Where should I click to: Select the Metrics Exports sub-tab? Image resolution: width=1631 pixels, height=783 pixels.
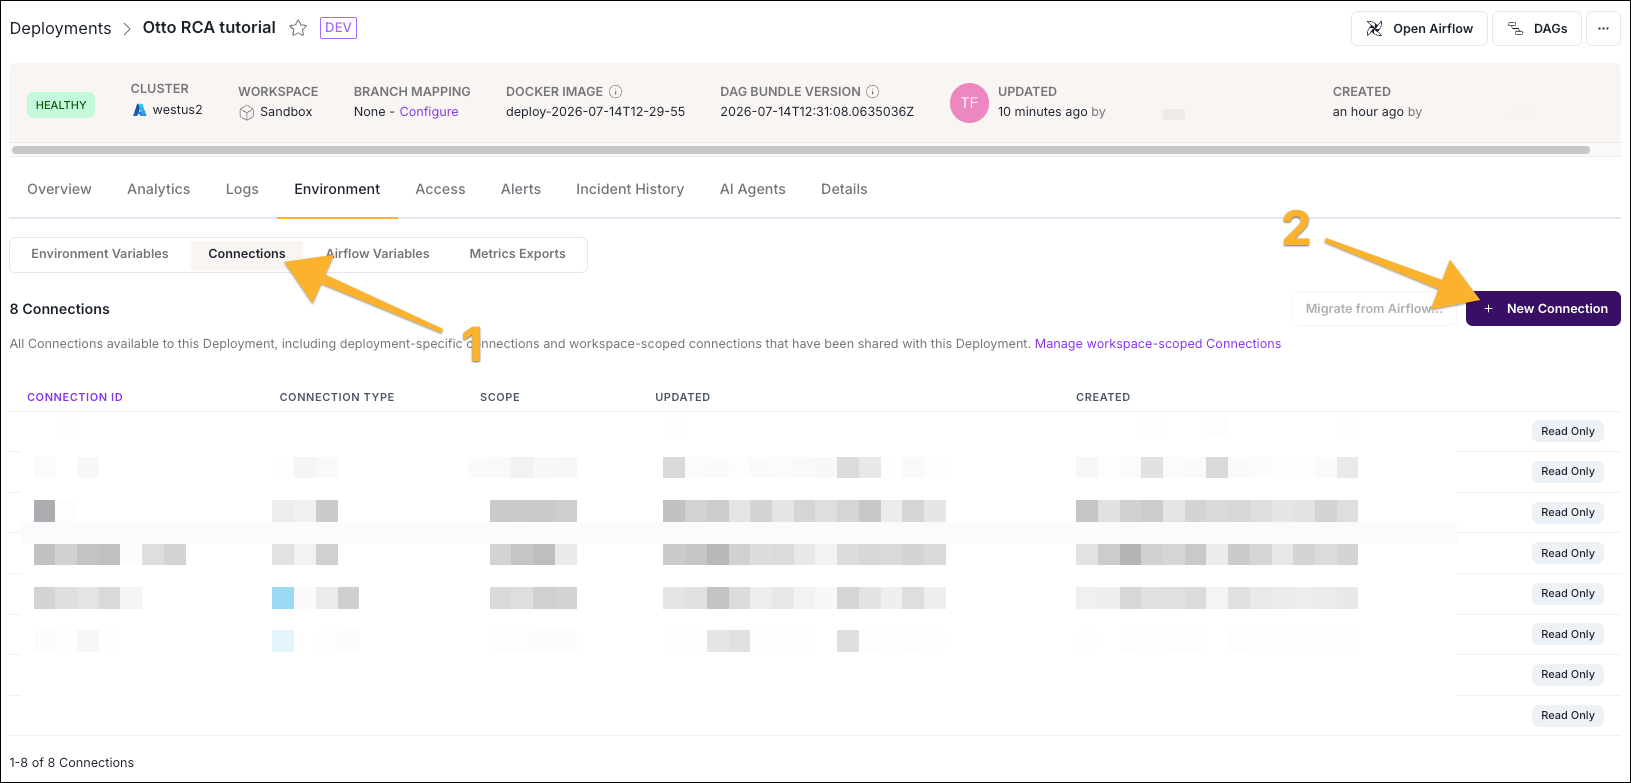(x=517, y=254)
